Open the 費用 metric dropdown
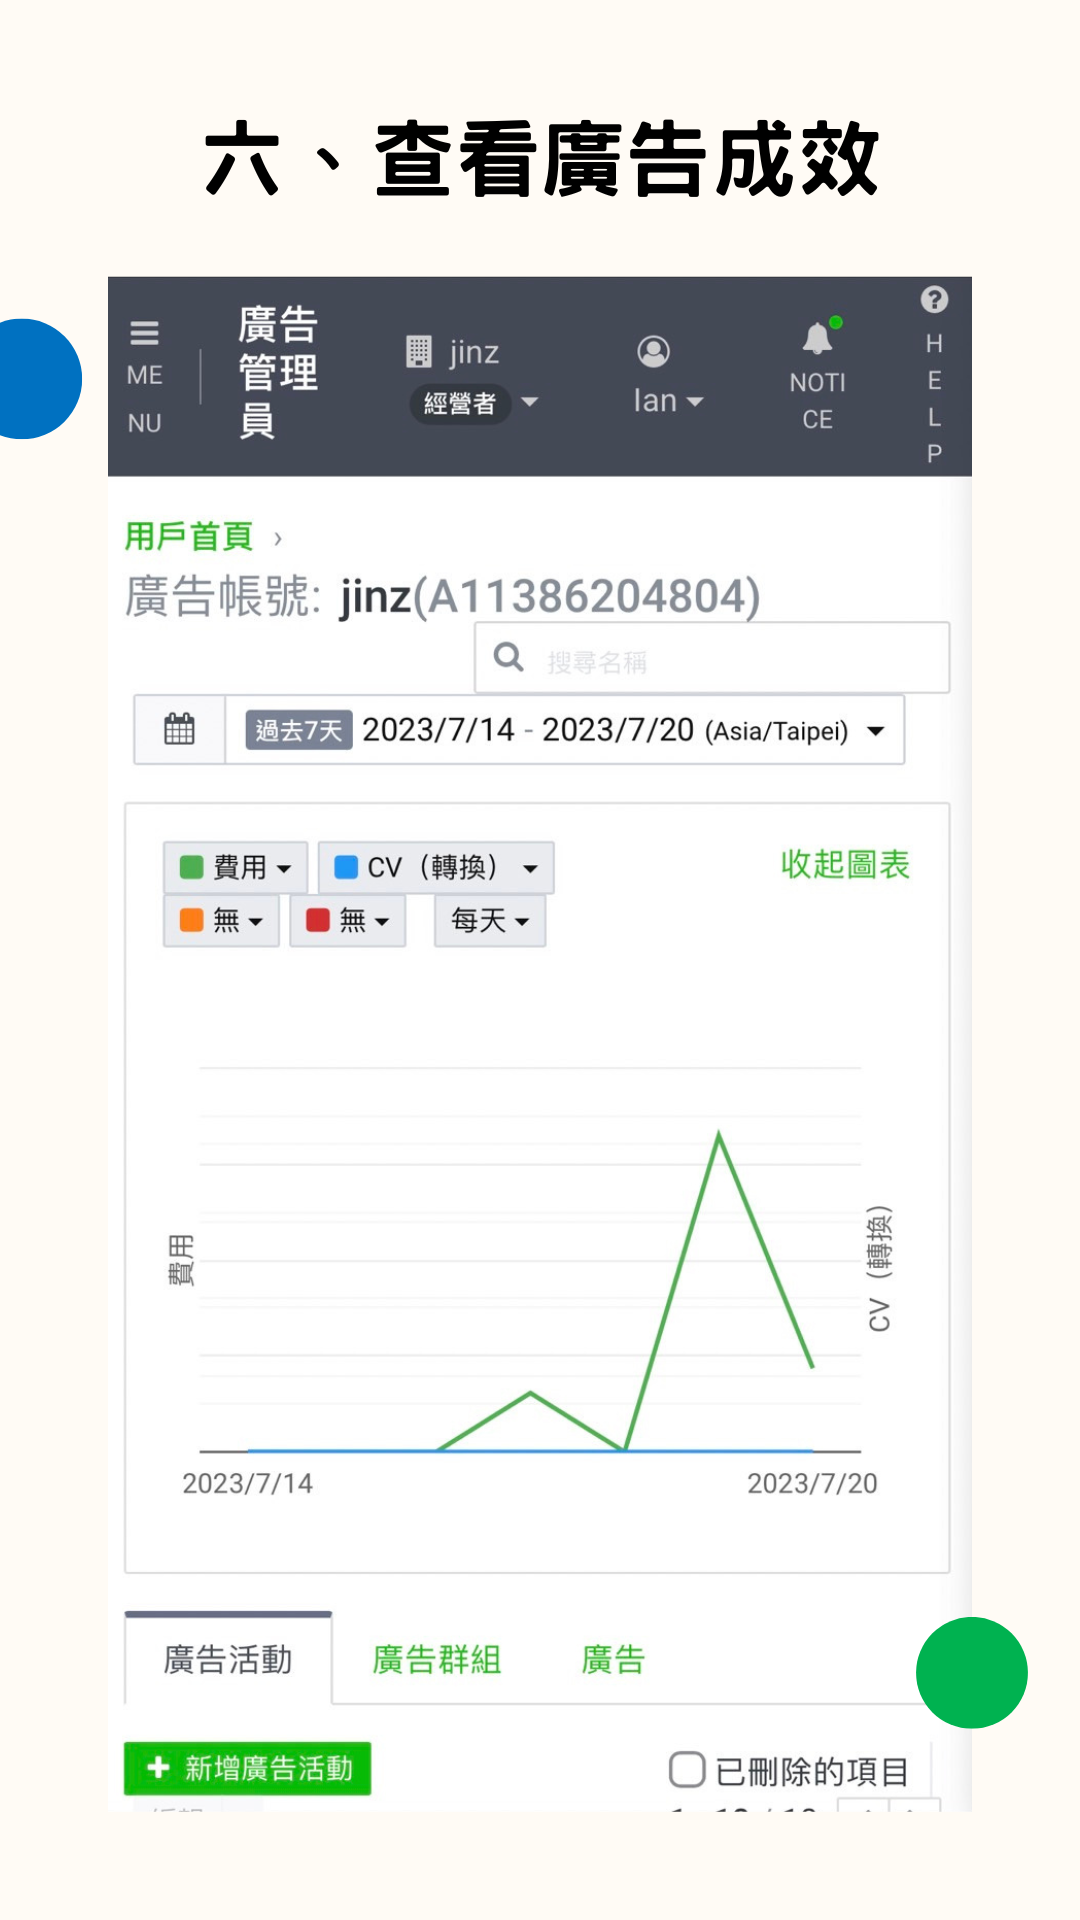This screenshot has width=1080, height=1920. (235, 867)
